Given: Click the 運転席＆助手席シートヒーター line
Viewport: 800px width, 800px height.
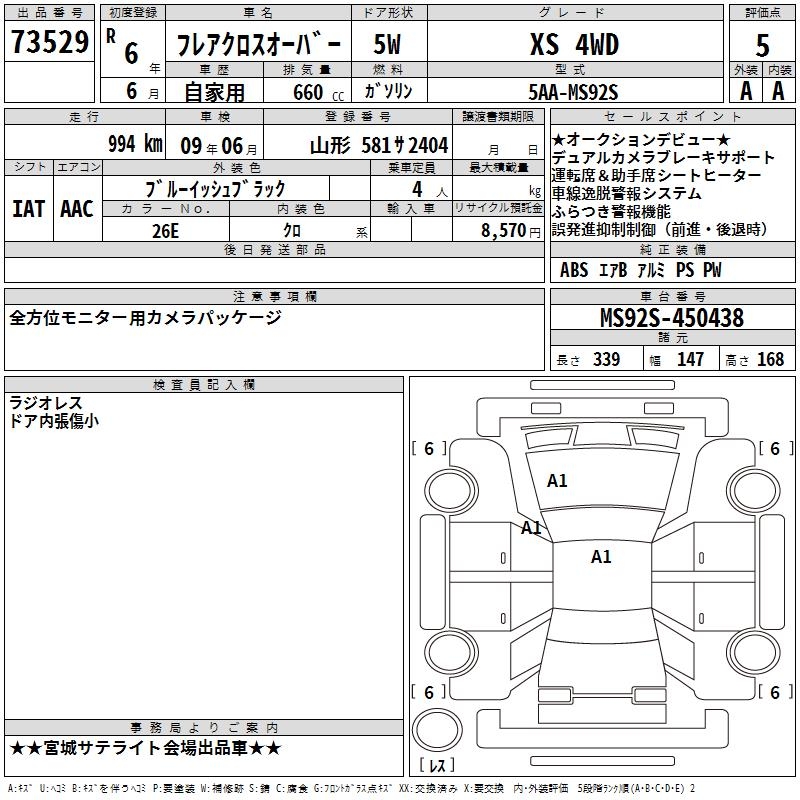Looking at the screenshot, I should (x=657, y=175).
